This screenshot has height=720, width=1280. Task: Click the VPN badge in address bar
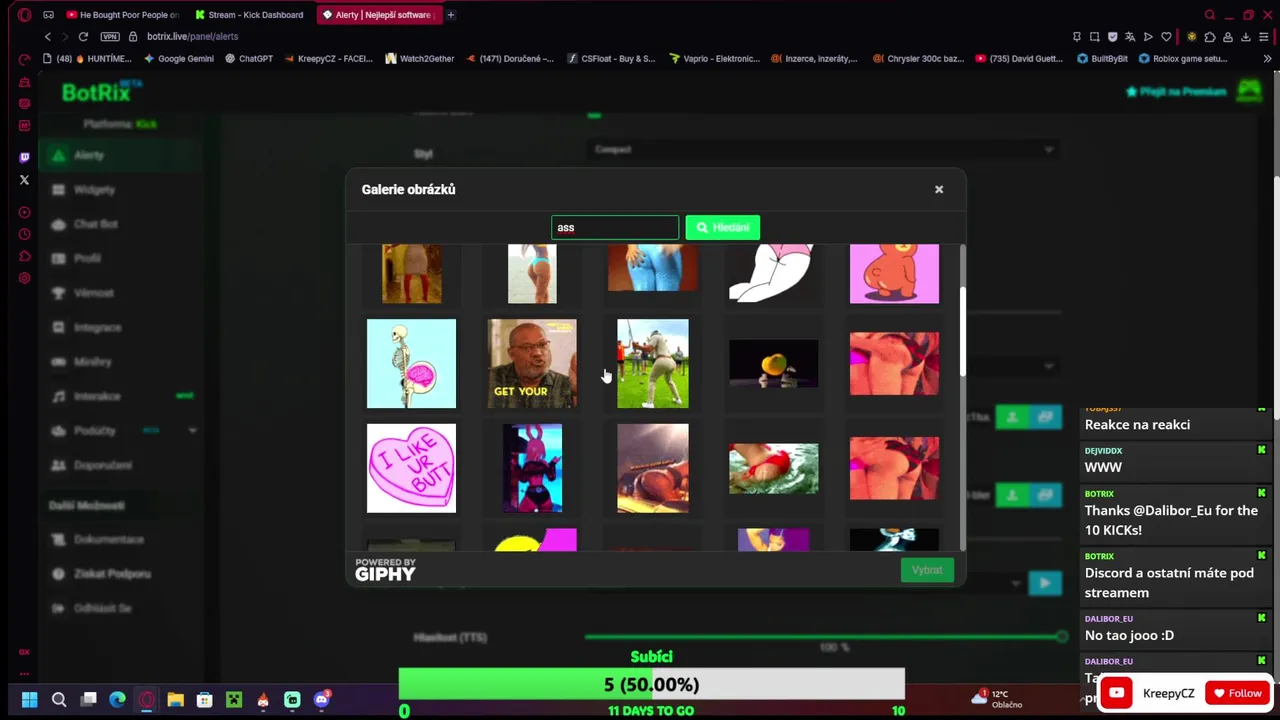(x=110, y=37)
